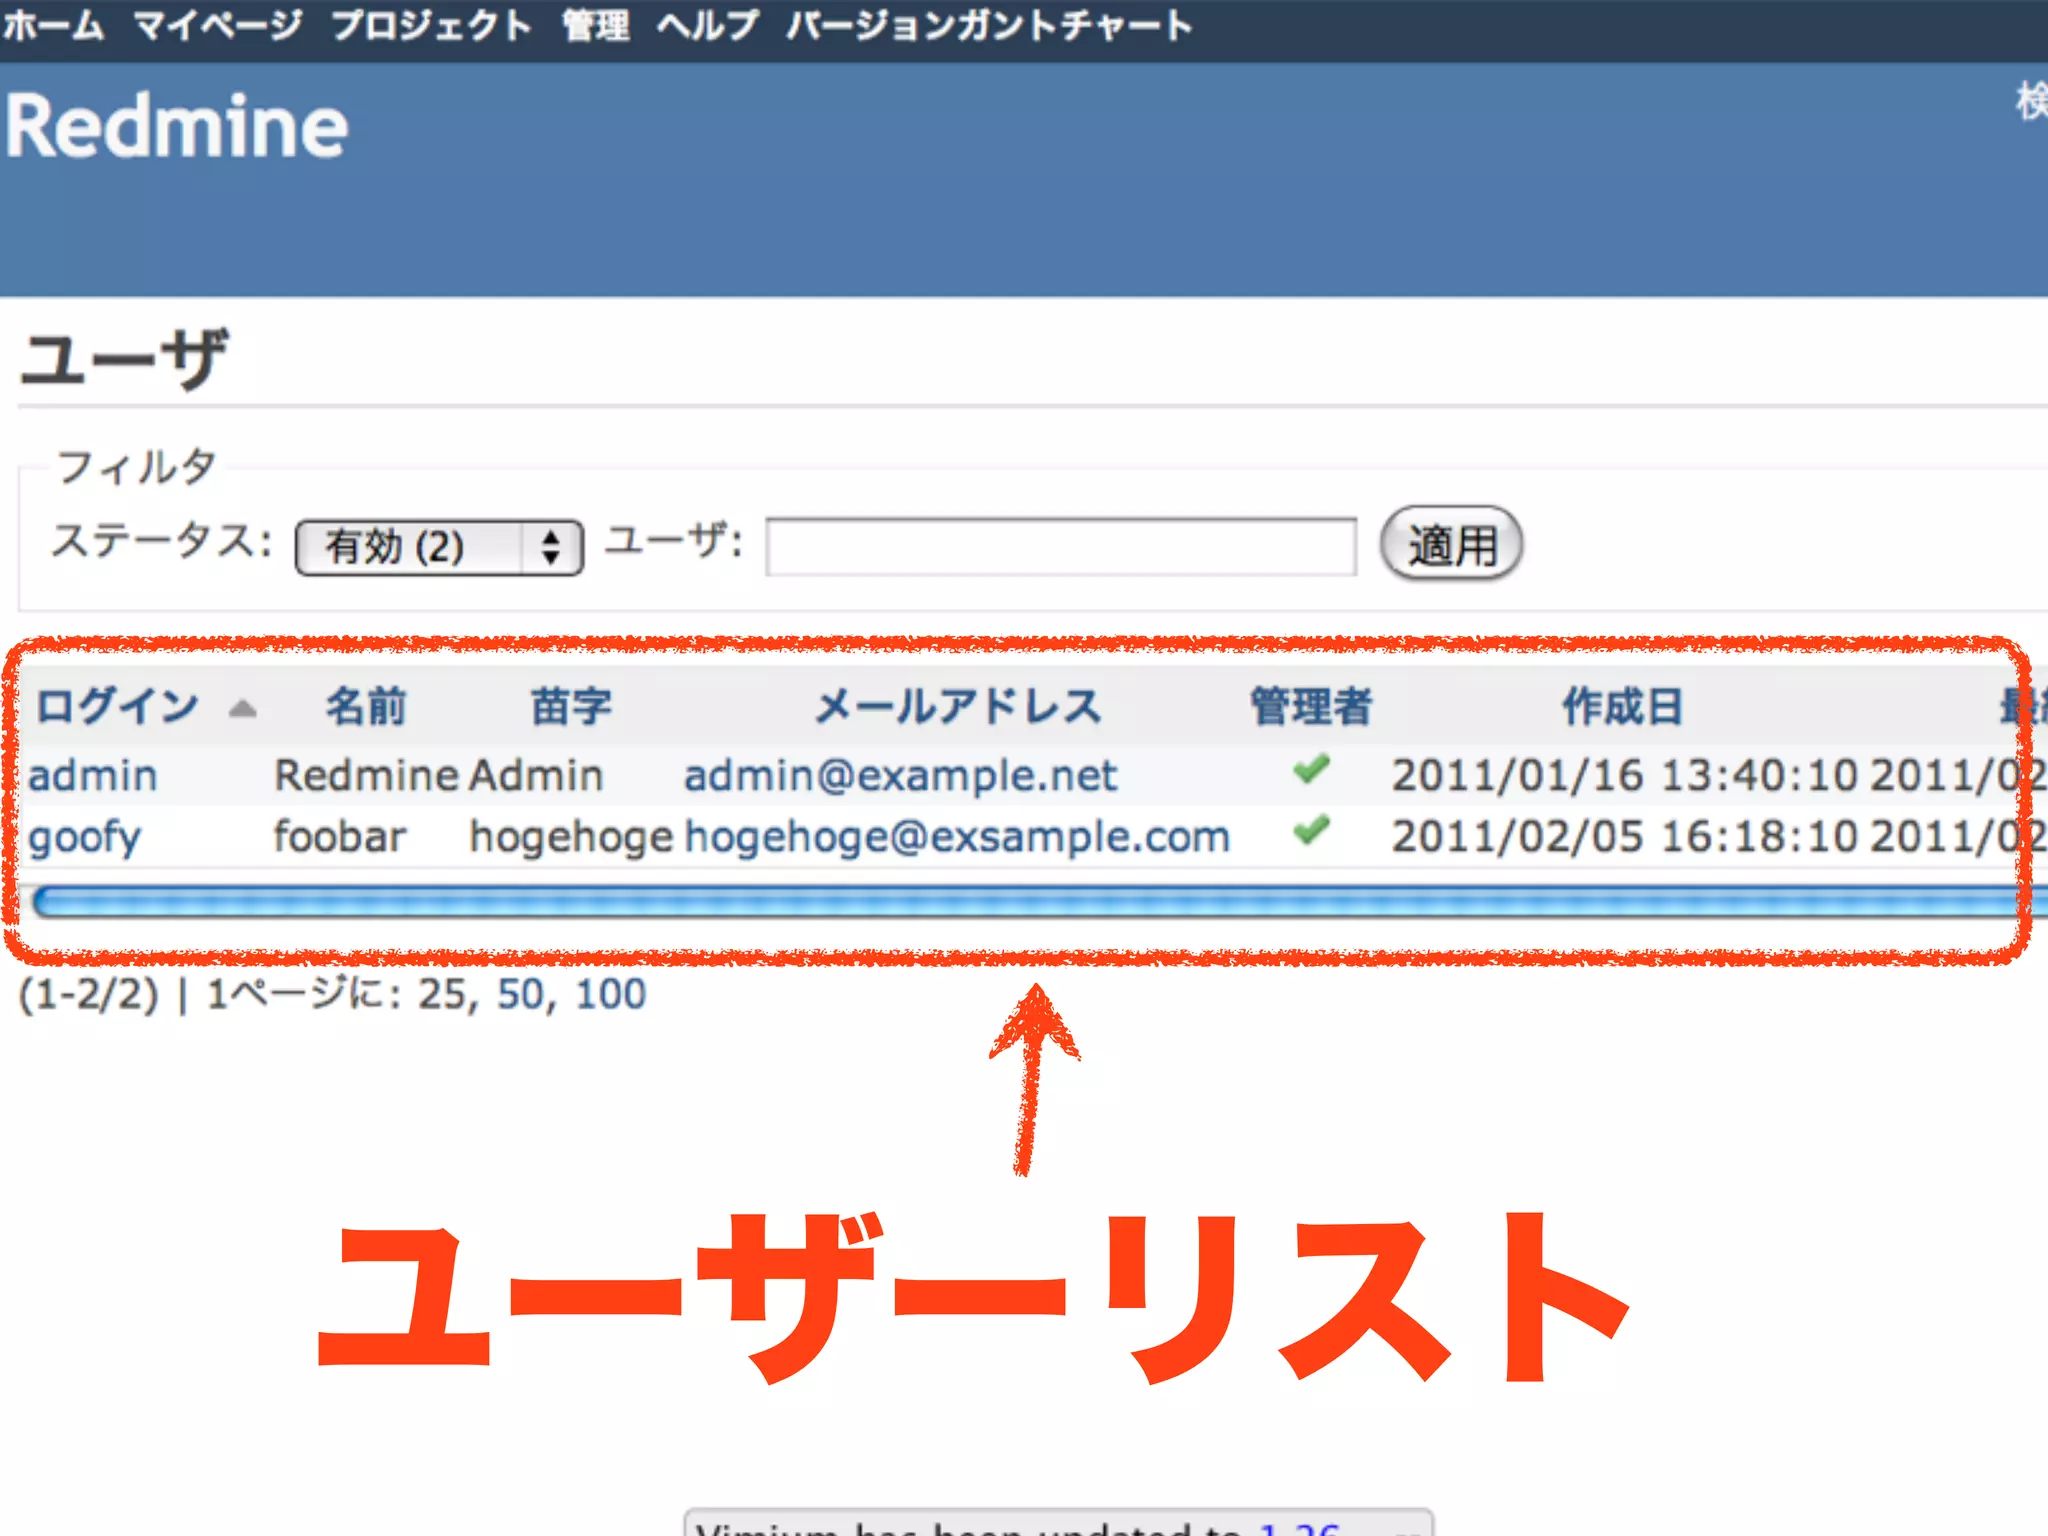
Task: Sort by ログイン column header
Action: (117, 706)
